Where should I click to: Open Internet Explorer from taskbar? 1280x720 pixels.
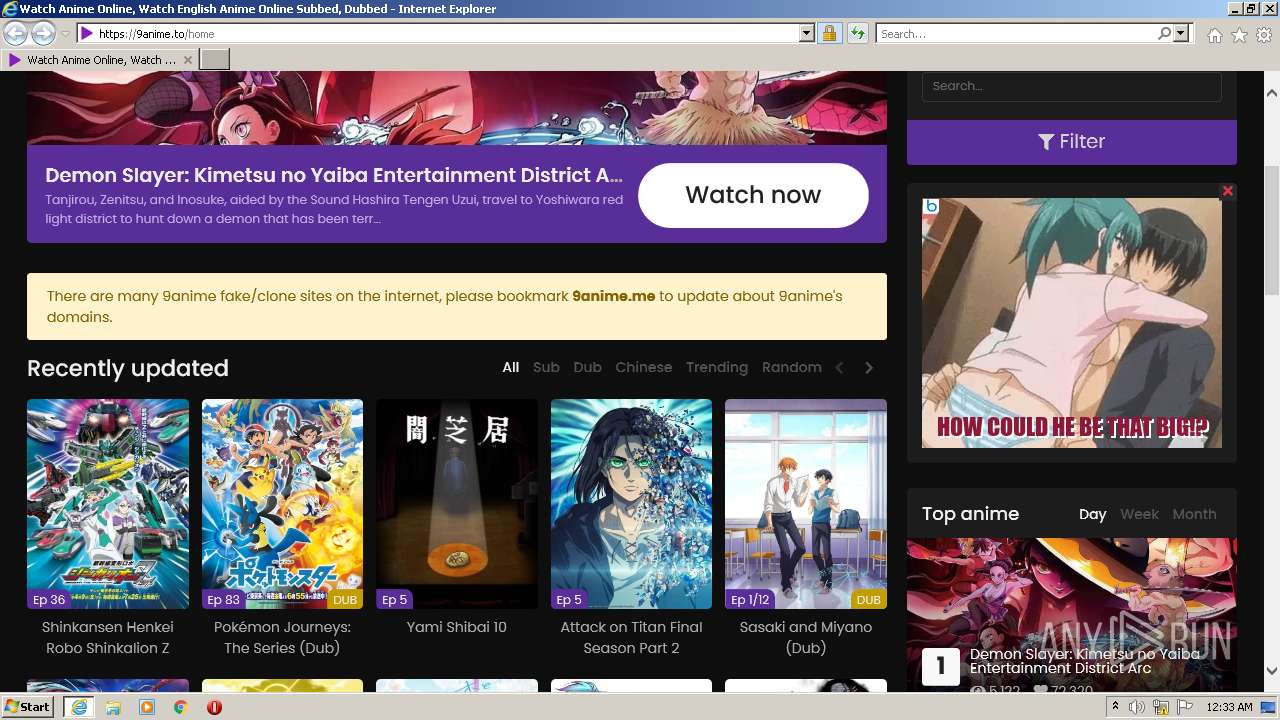[x=78, y=707]
